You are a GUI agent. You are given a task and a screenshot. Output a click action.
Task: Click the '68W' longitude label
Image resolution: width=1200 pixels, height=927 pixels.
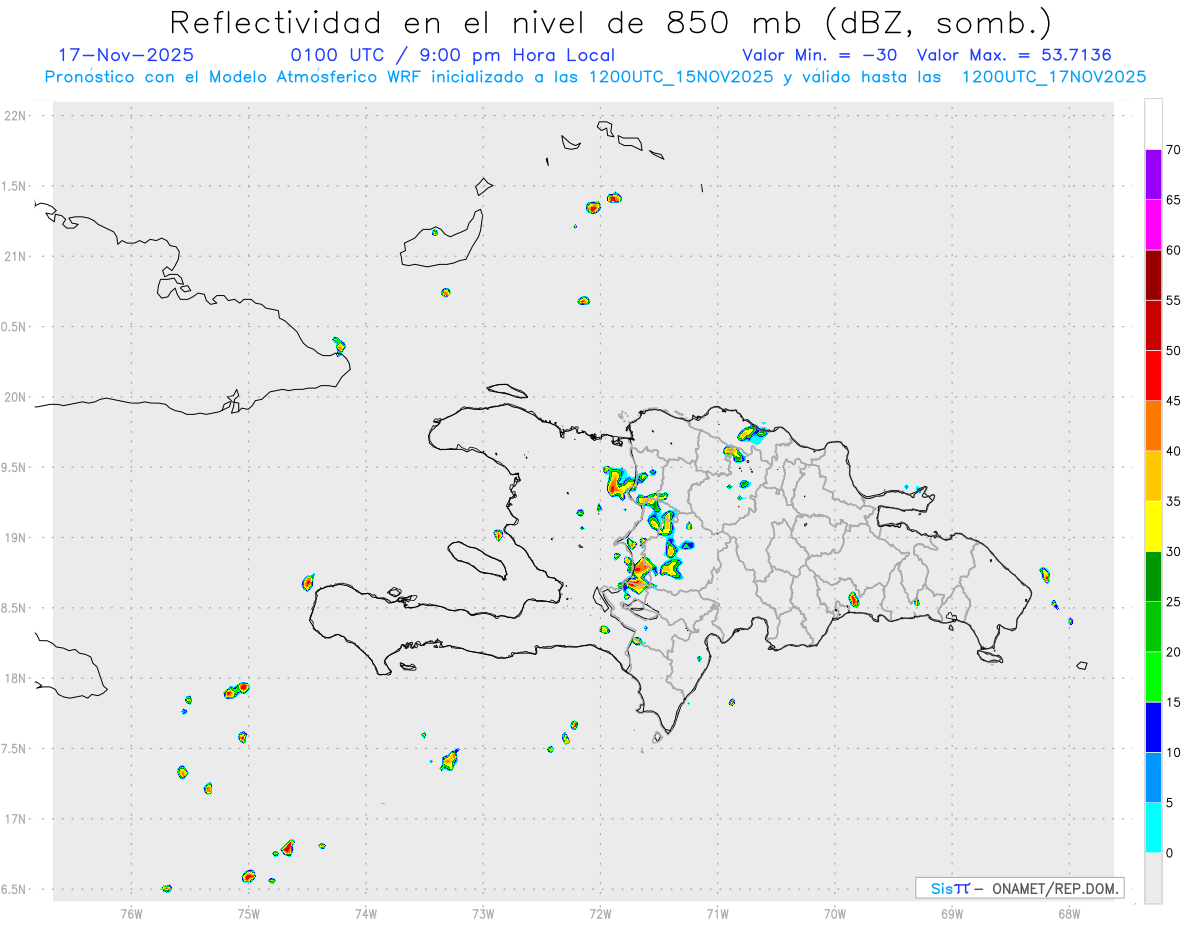coord(1069,913)
